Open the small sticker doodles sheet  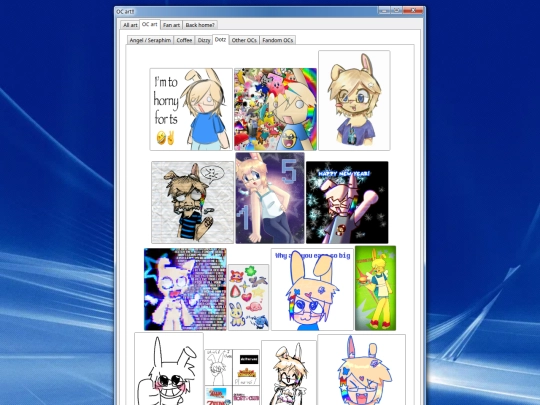click(249, 298)
